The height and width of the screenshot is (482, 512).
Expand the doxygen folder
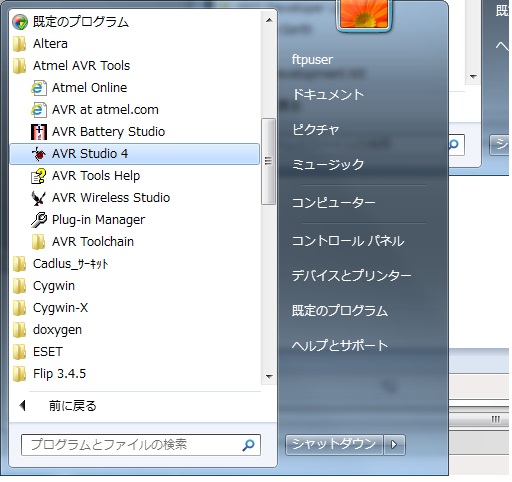pyautogui.click(x=135, y=330)
